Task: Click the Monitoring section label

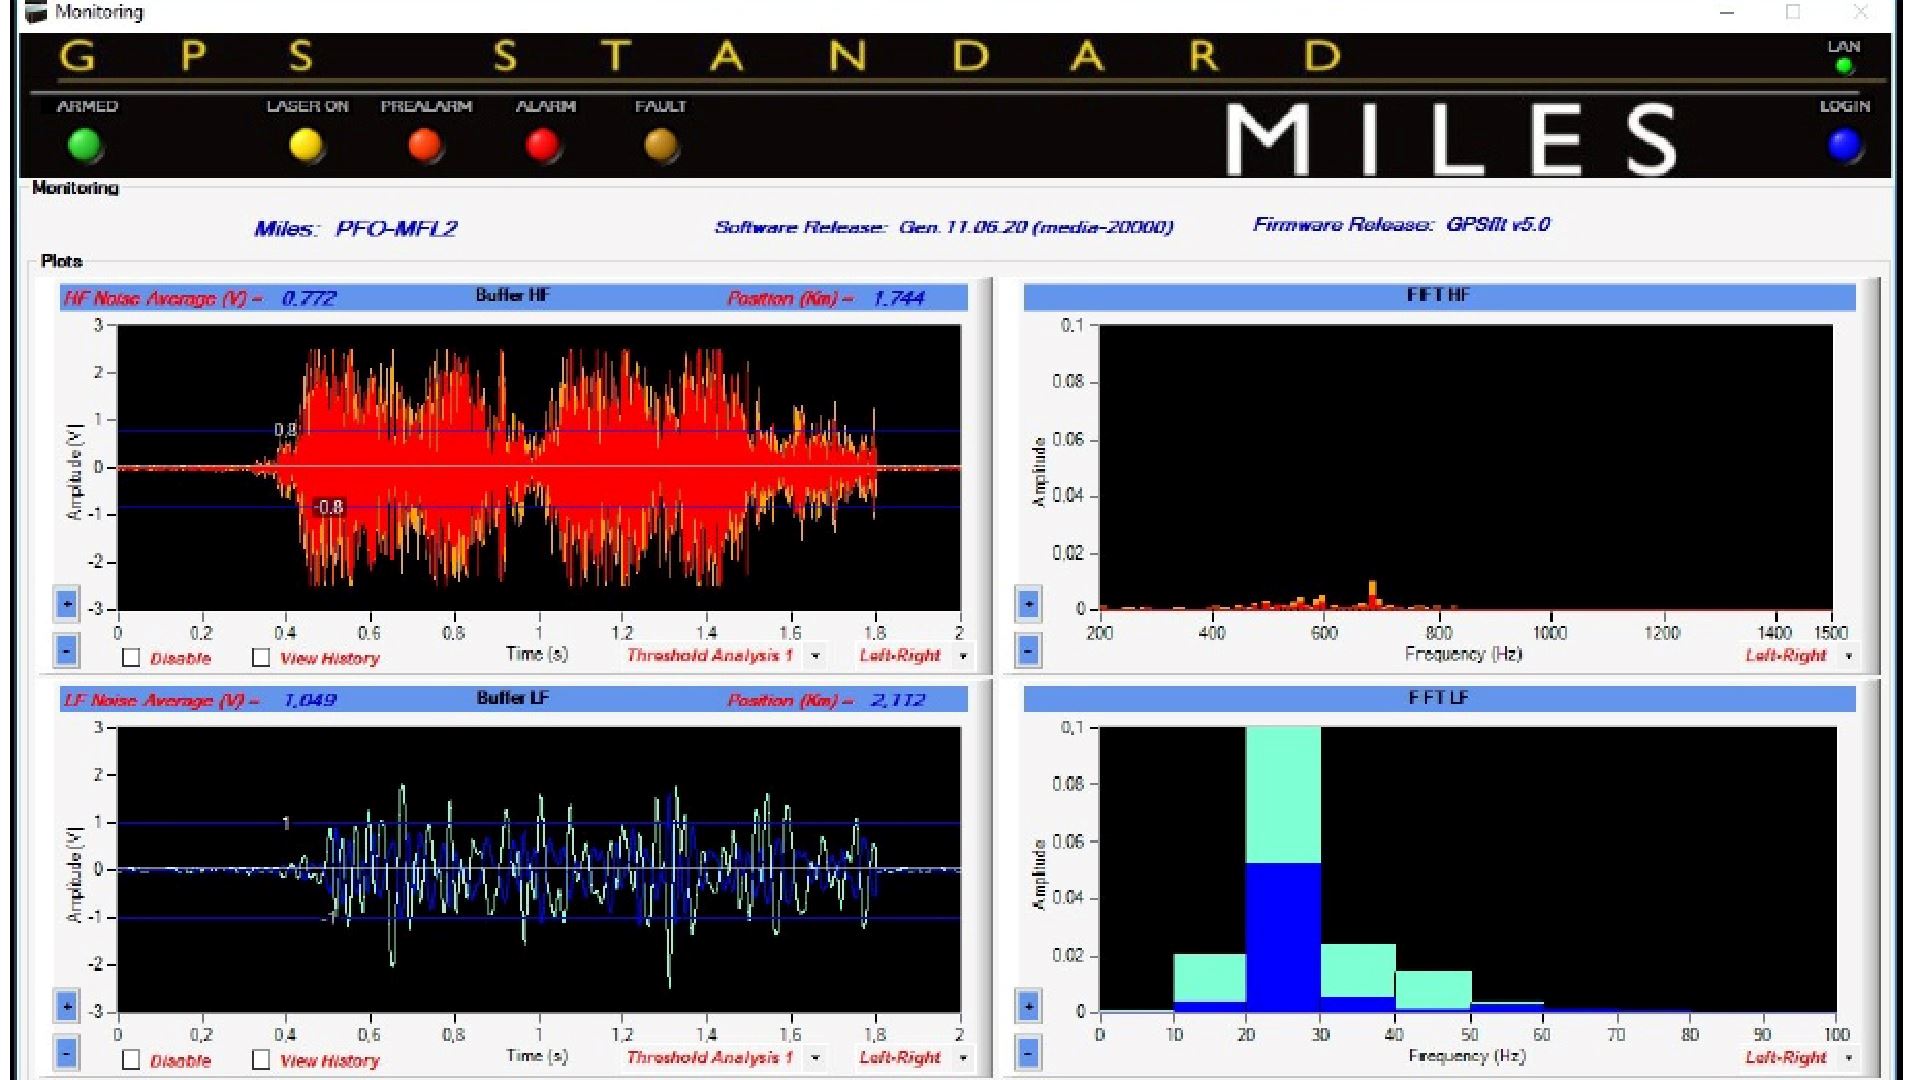Action: pos(75,188)
